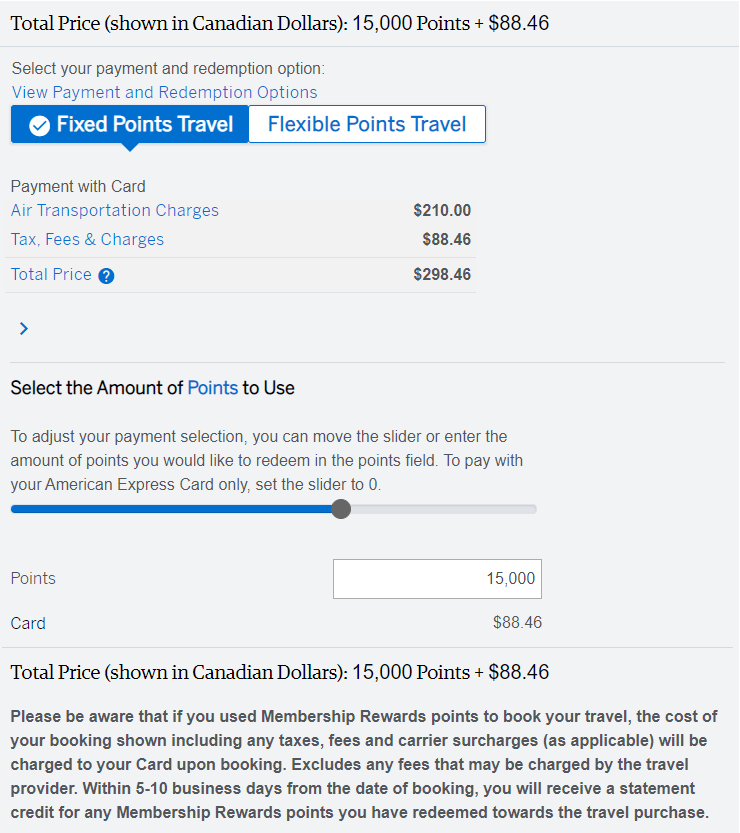
Task: Click the blue Points link in the heading
Action: 212,387
